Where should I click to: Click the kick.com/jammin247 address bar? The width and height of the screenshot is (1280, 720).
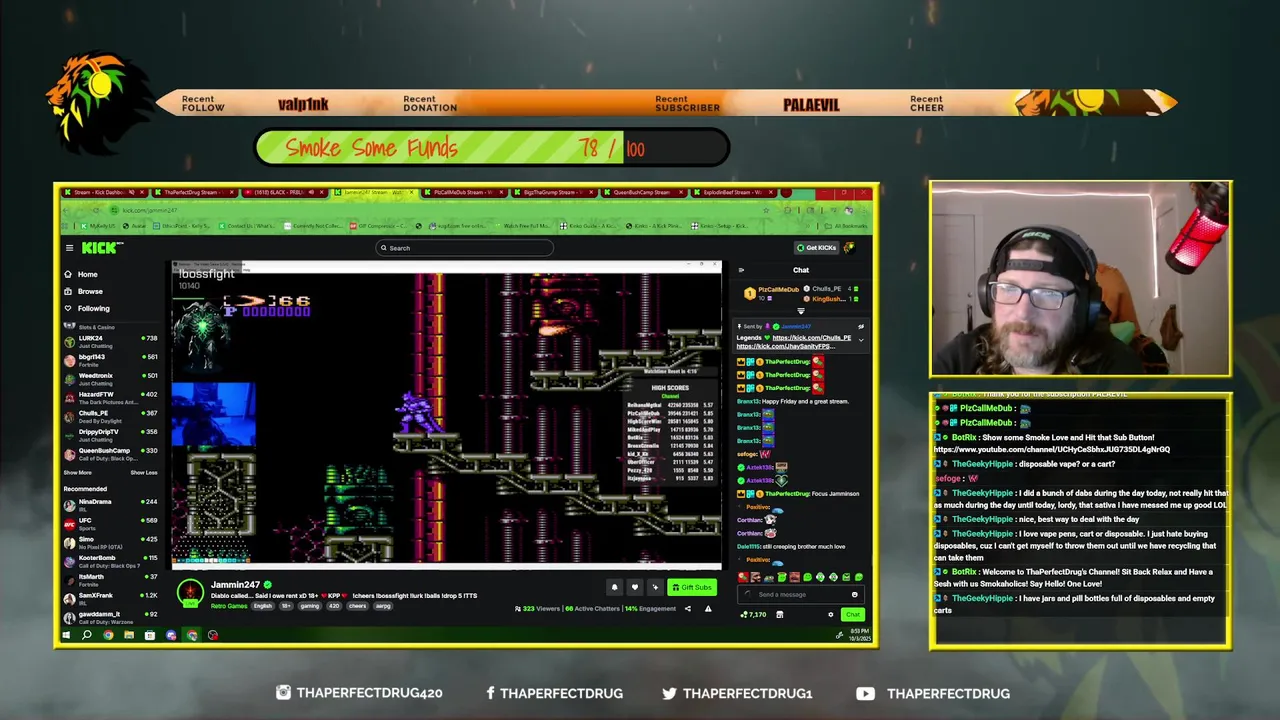click(440, 210)
